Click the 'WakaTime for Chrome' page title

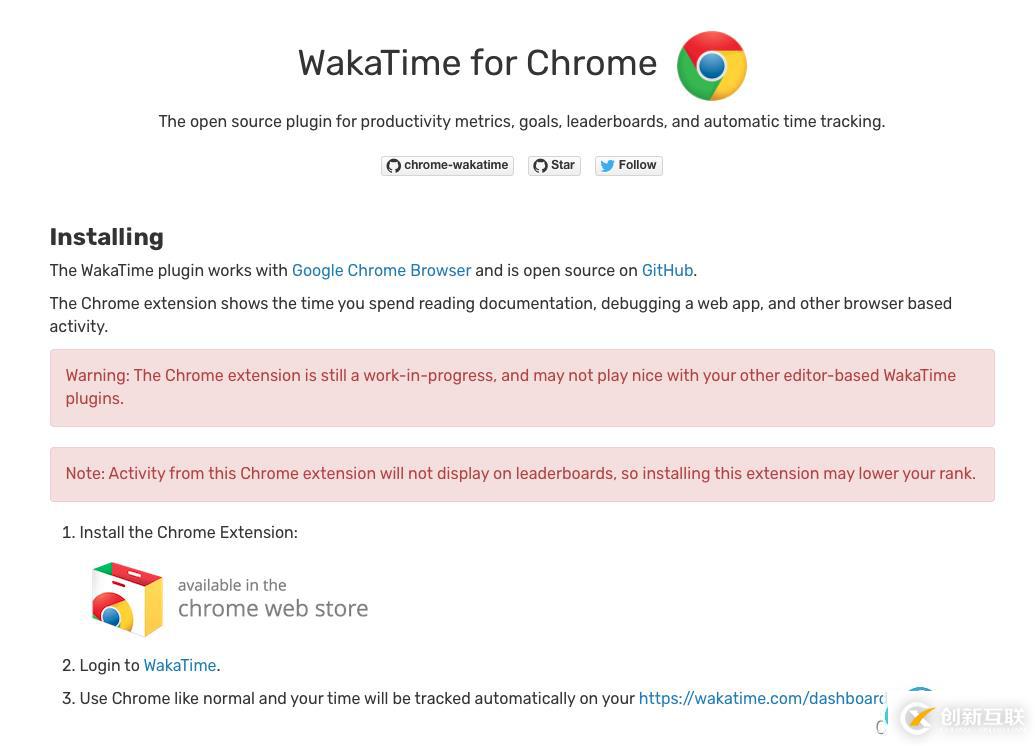click(x=477, y=63)
